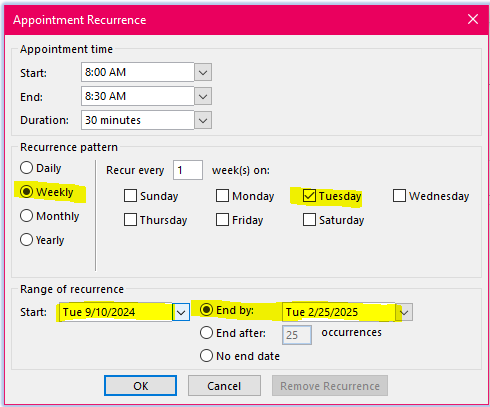Screen dimensions: 490x407
Task: Confirm with the OK button
Action: point(140,386)
